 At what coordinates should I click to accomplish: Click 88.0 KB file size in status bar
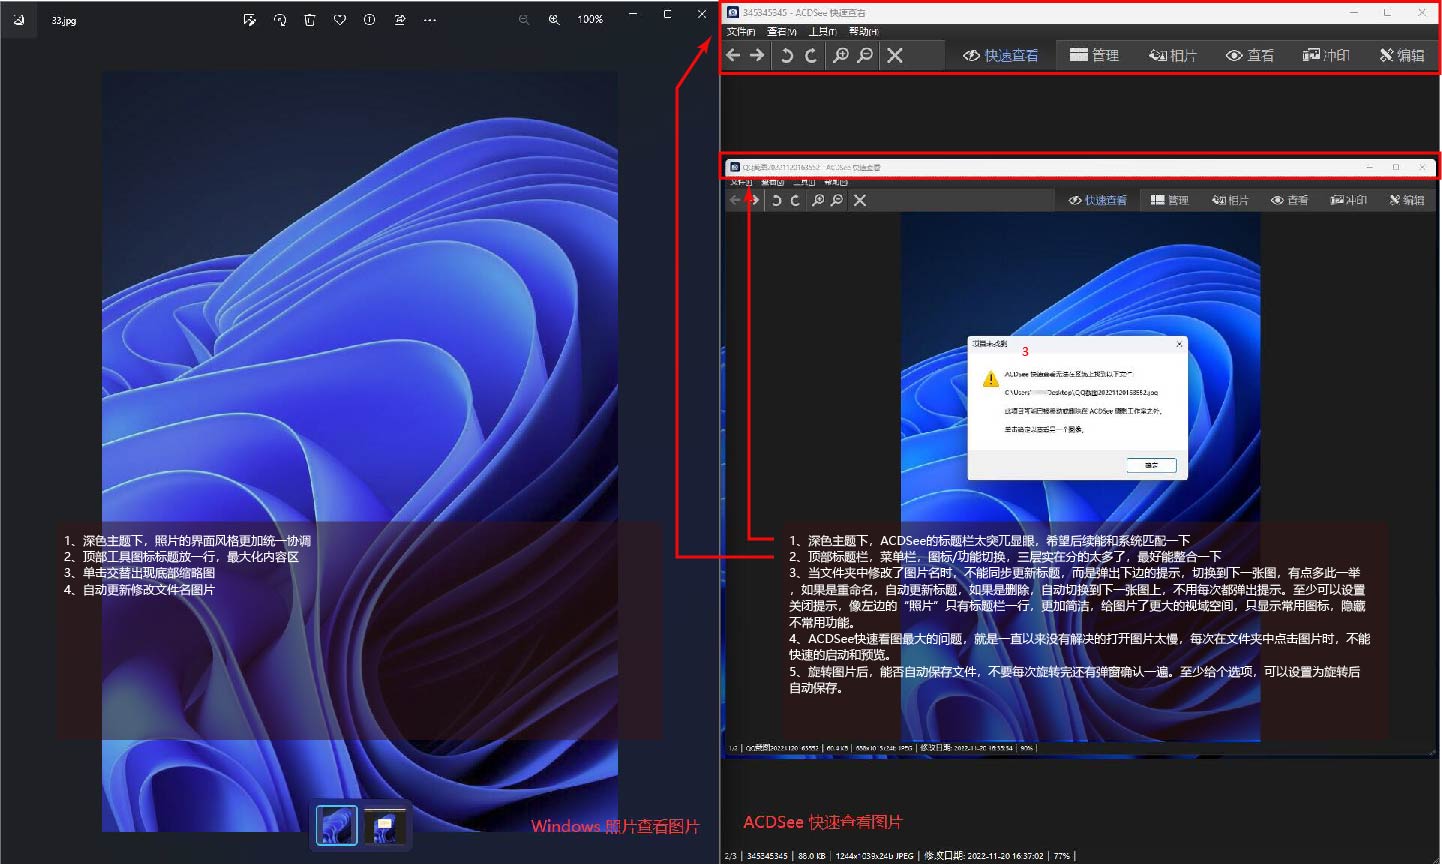pyautogui.click(x=813, y=856)
